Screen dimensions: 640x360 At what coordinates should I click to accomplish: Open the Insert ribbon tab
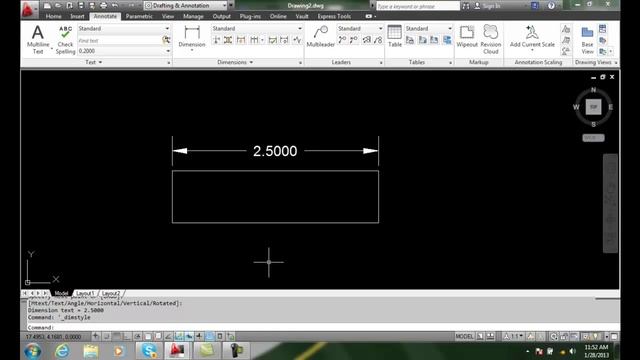pos(77,16)
